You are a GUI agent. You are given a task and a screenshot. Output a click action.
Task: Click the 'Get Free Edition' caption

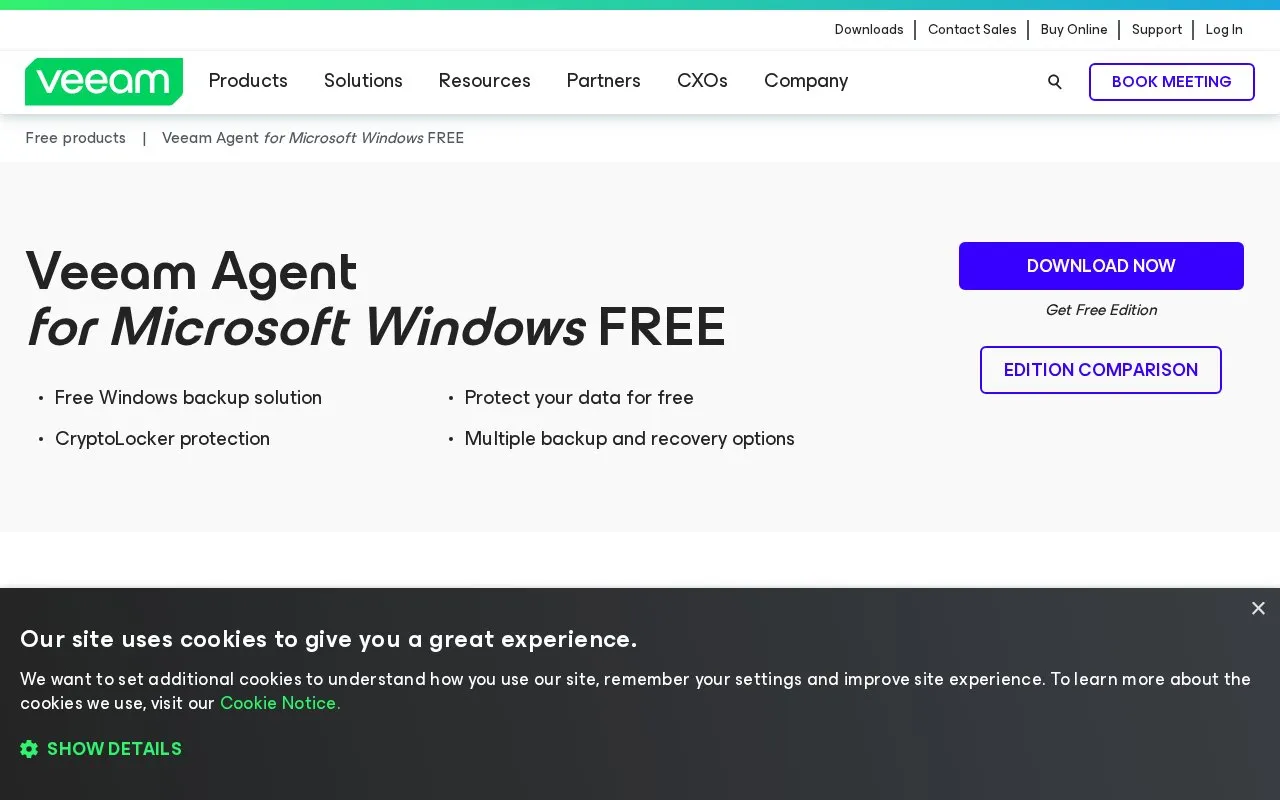[1101, 310]
